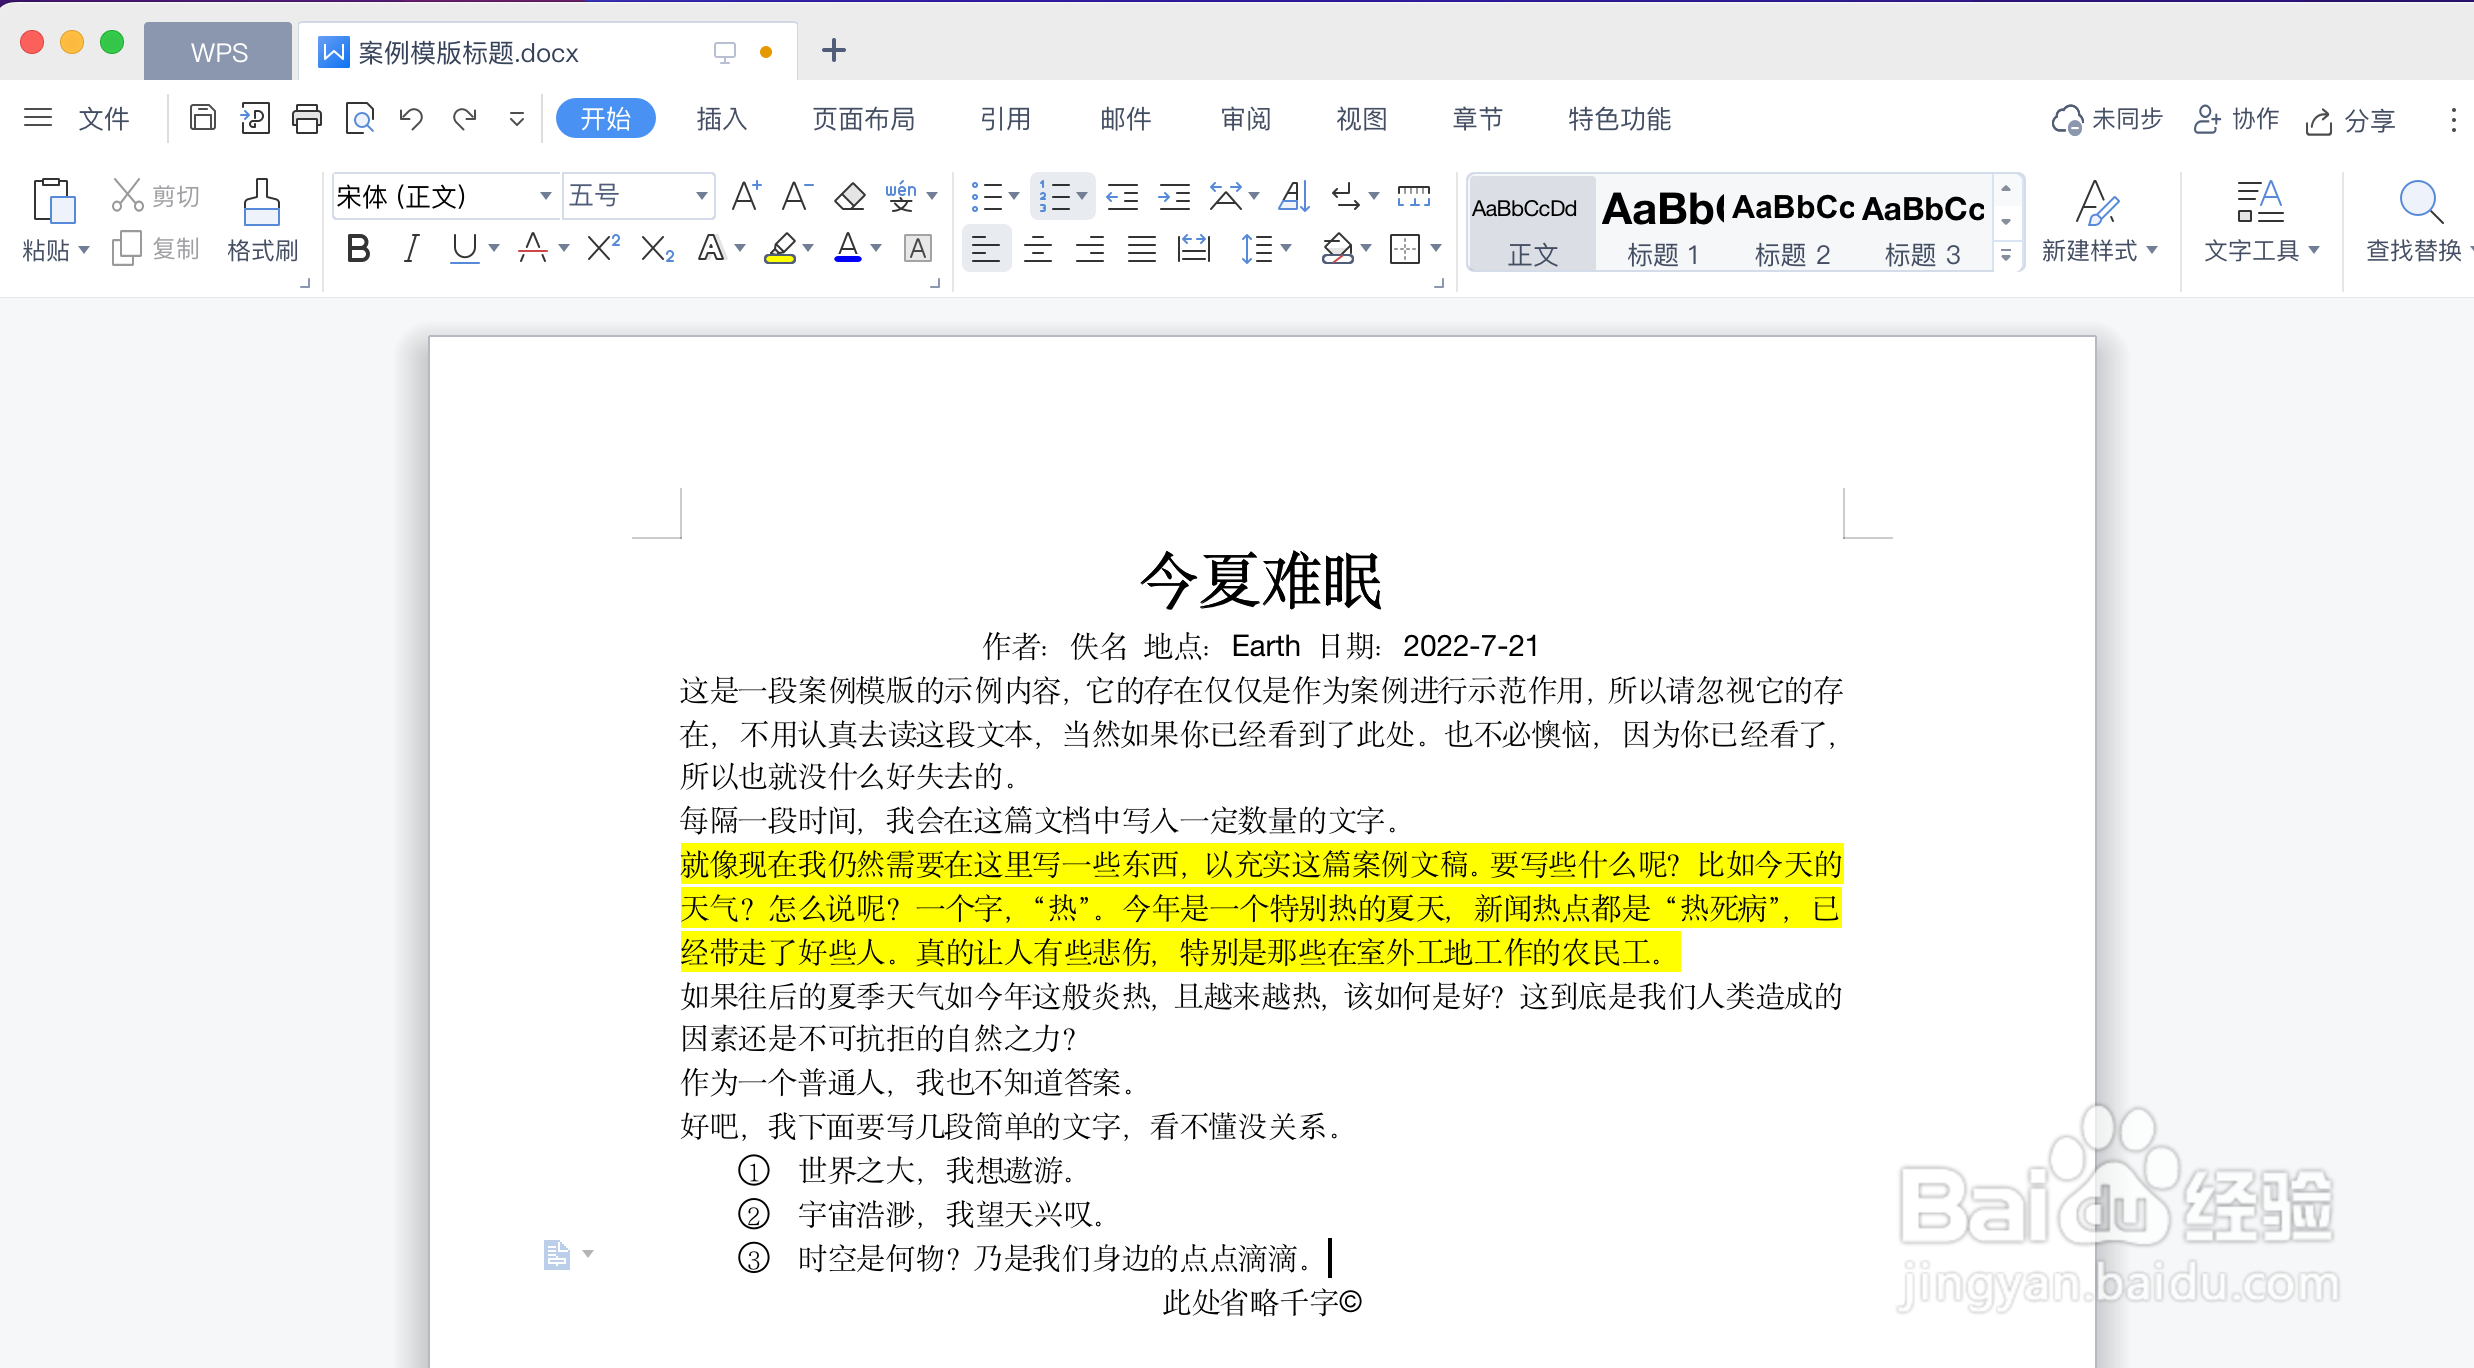Image resolution: width=2474 pixels, height=1368 pixels.
Task: Click the Print icon in quick toolbar
Action: (x=307, y=119)
